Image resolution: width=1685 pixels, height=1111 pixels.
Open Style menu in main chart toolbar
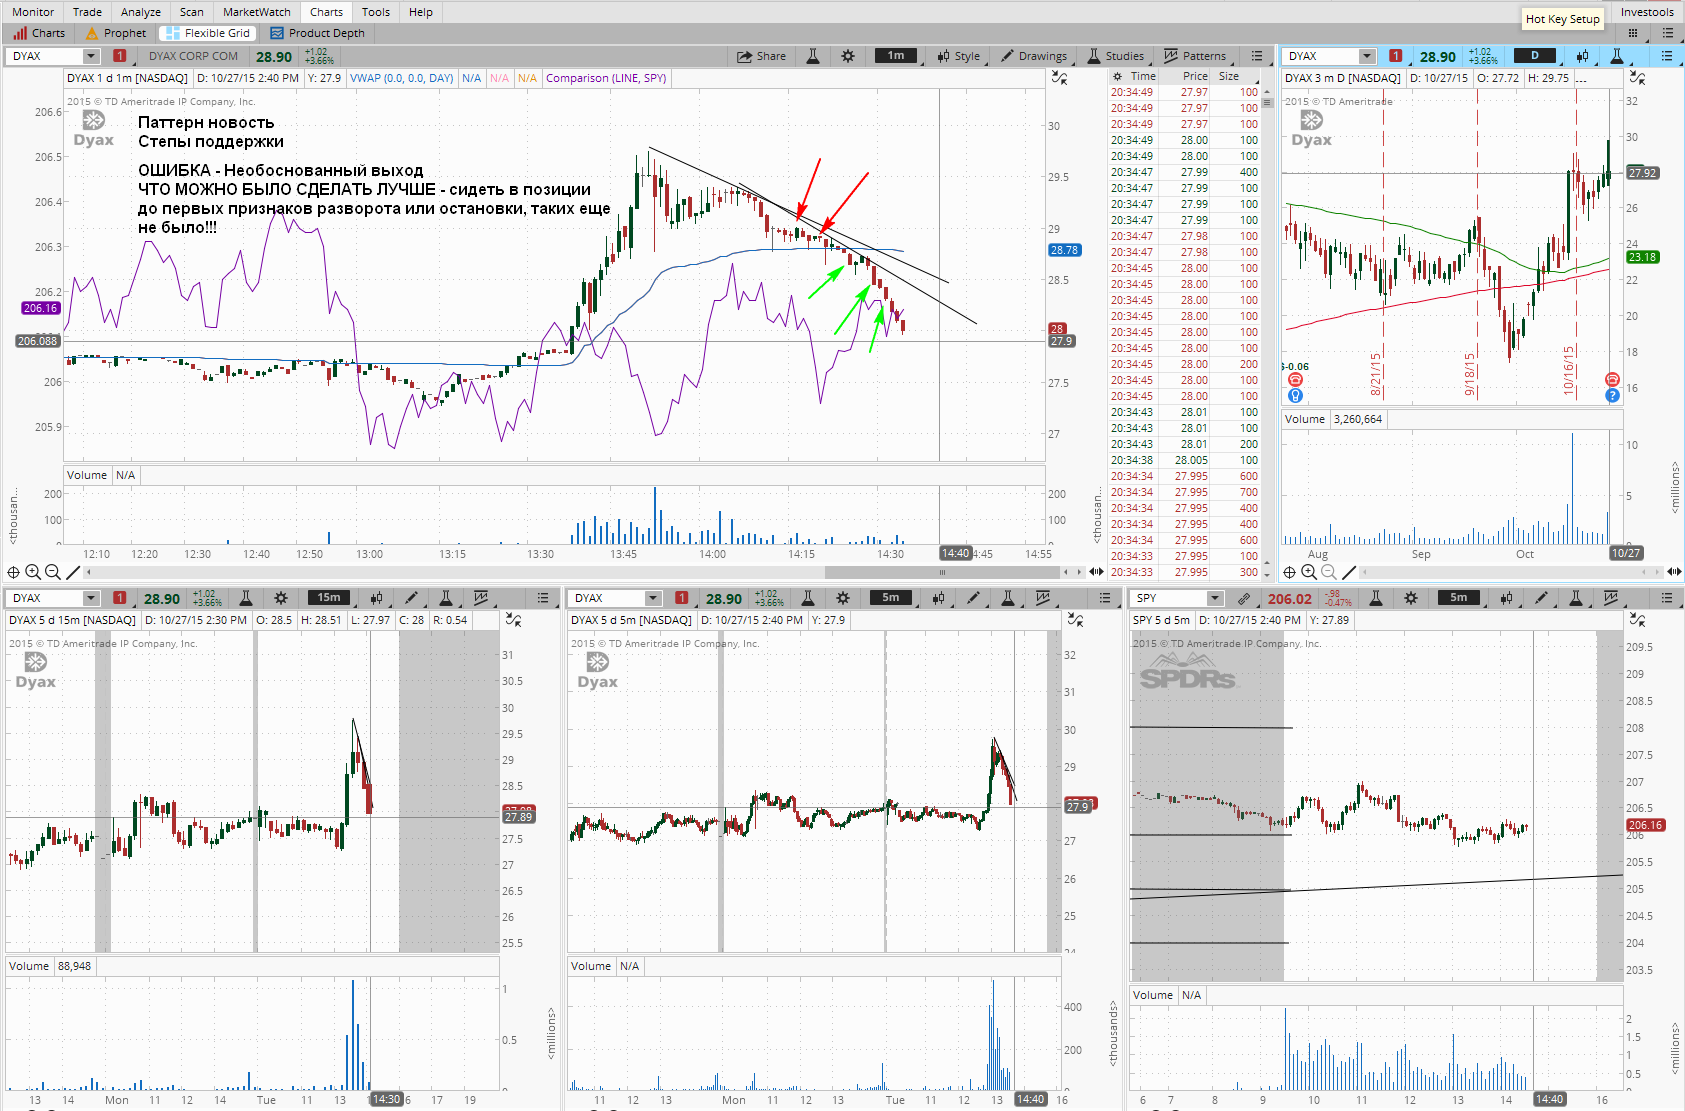[958, 56]
